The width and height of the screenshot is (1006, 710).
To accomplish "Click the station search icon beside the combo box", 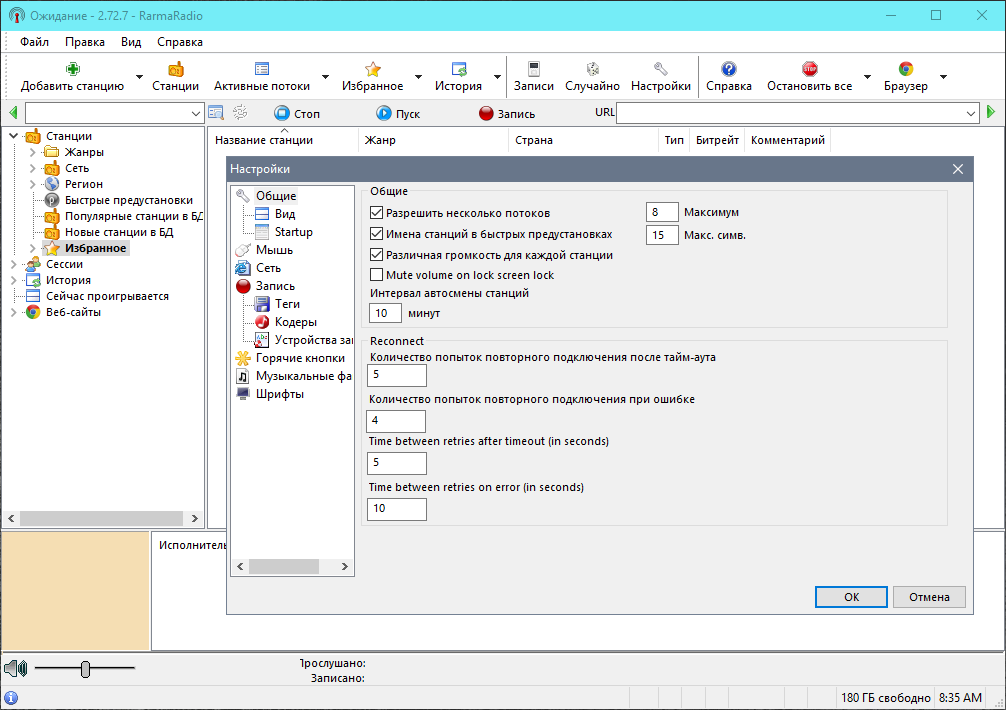I will tap(216, 113).
